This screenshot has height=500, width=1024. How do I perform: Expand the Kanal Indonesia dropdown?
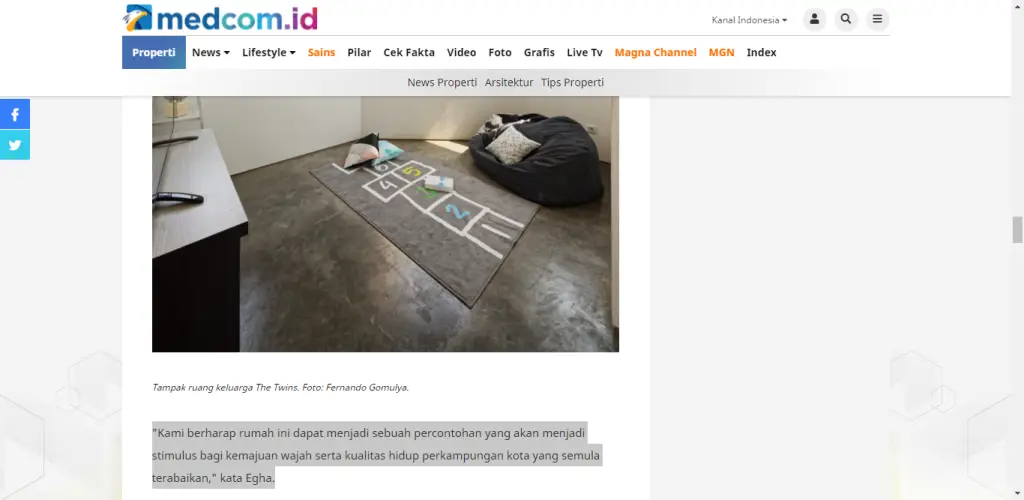tap(749, 20)
